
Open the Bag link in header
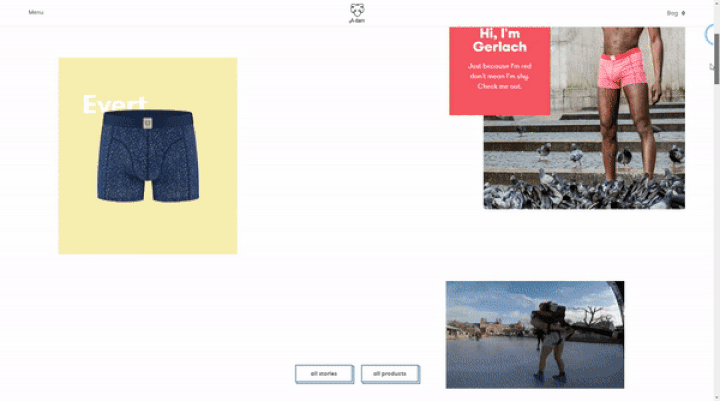click(672, 13)
